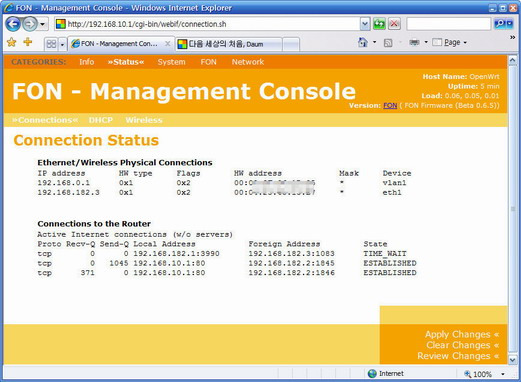This screenshot has height=382, width=521.
Task: Click the RSS feeds icon
Action: tap(388, 43)
